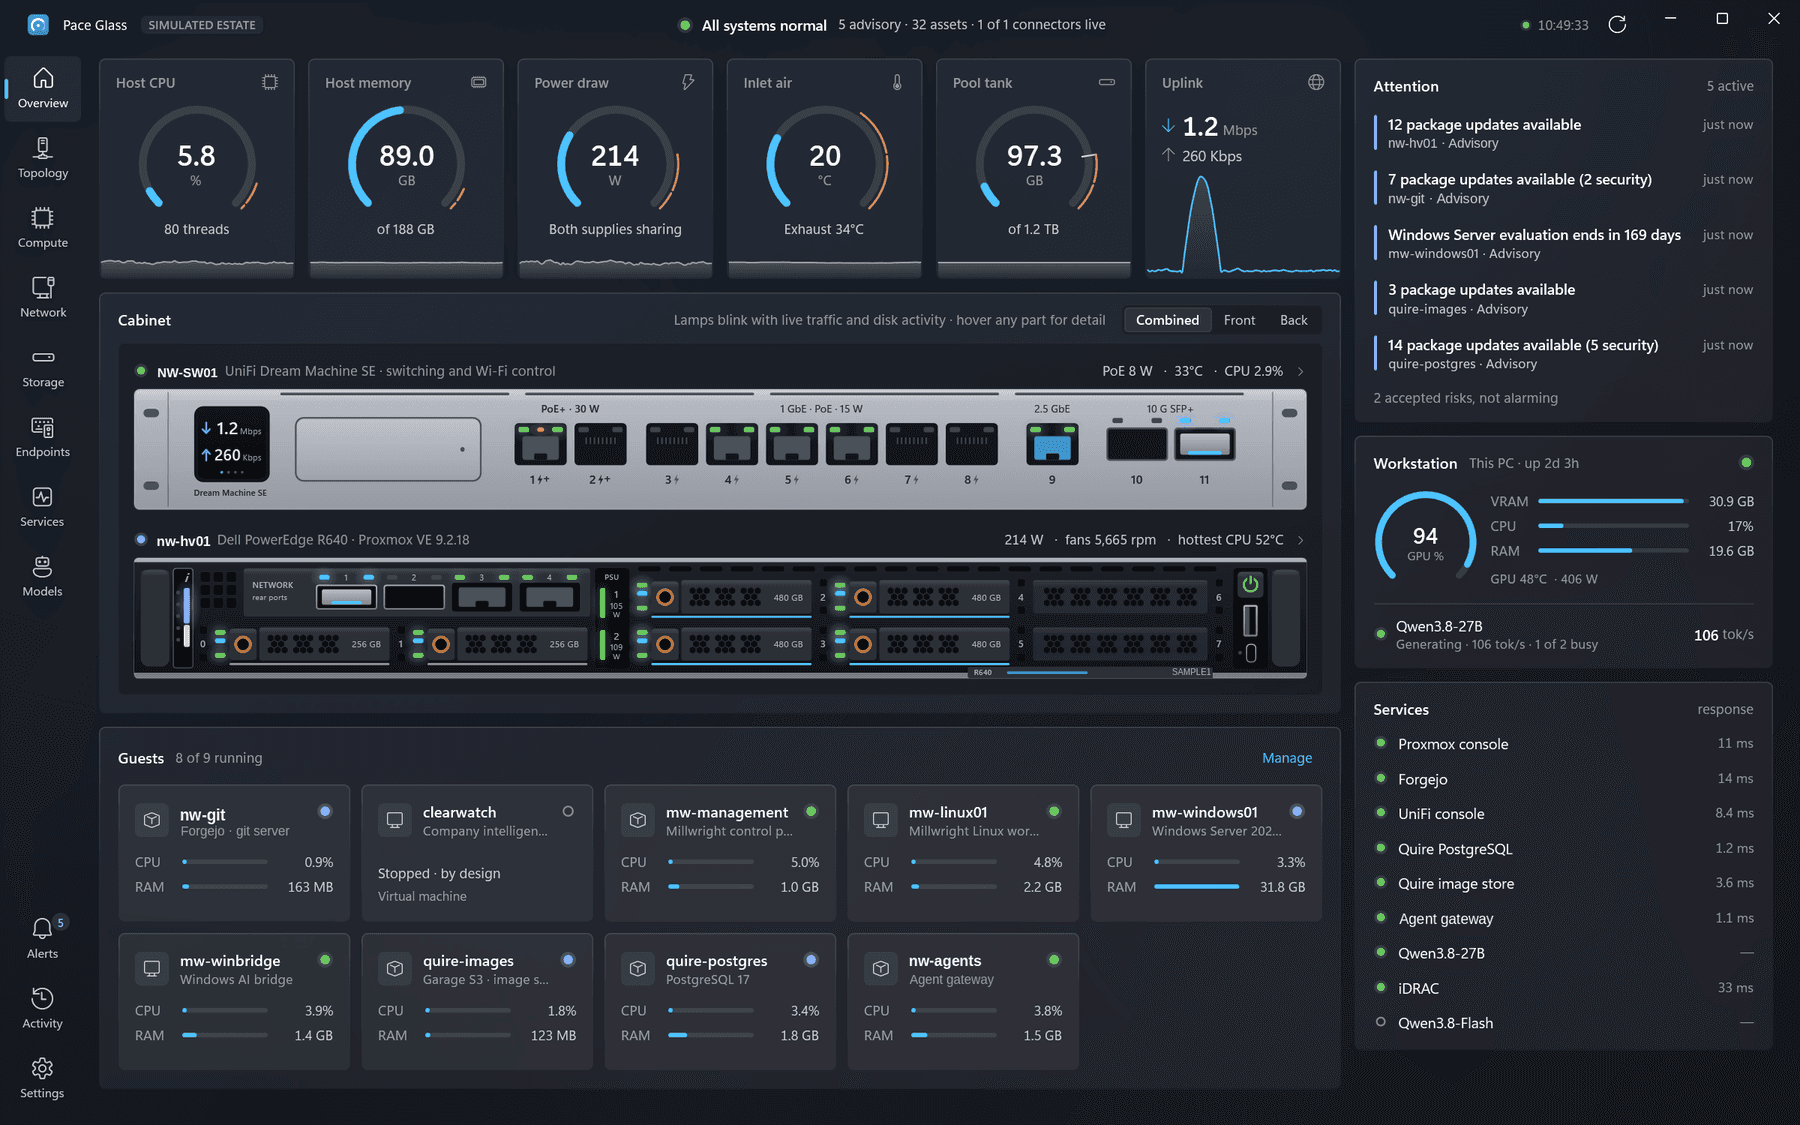Click the '2 accepted risks, not alarming' note
1800x1125 pixels.
coord(1465,398)
